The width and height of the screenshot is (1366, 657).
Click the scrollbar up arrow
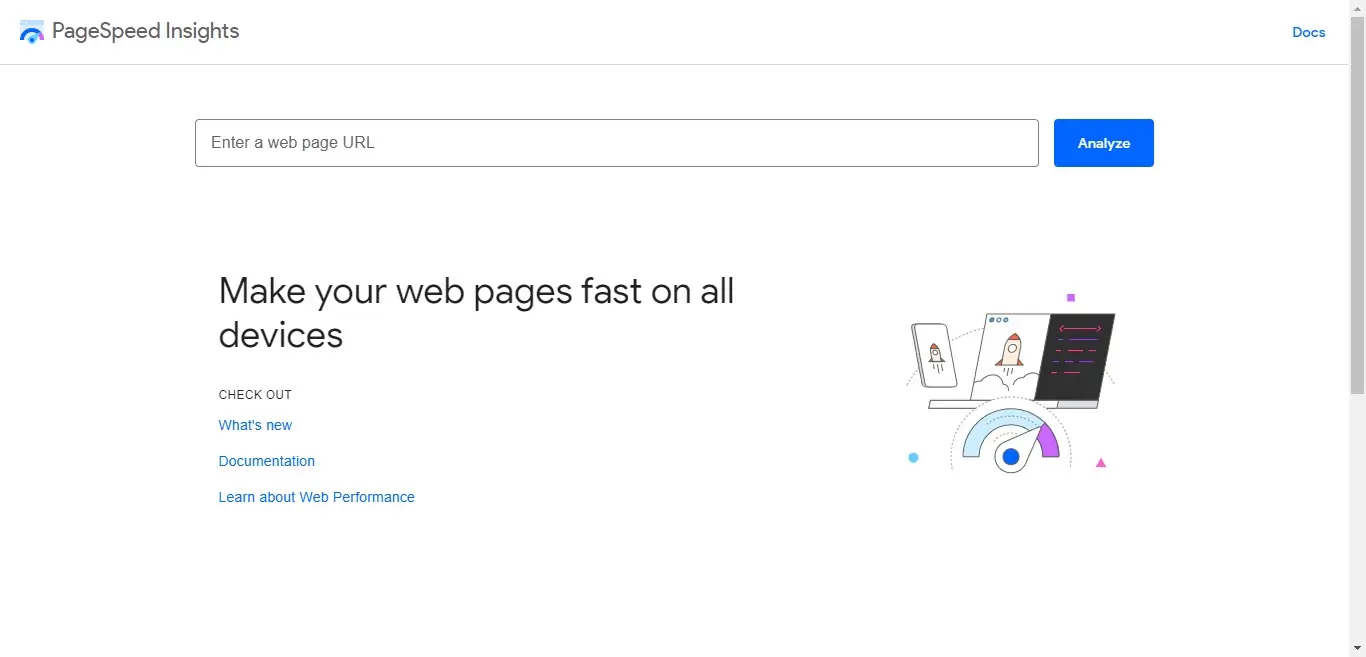click(1357, 7)
